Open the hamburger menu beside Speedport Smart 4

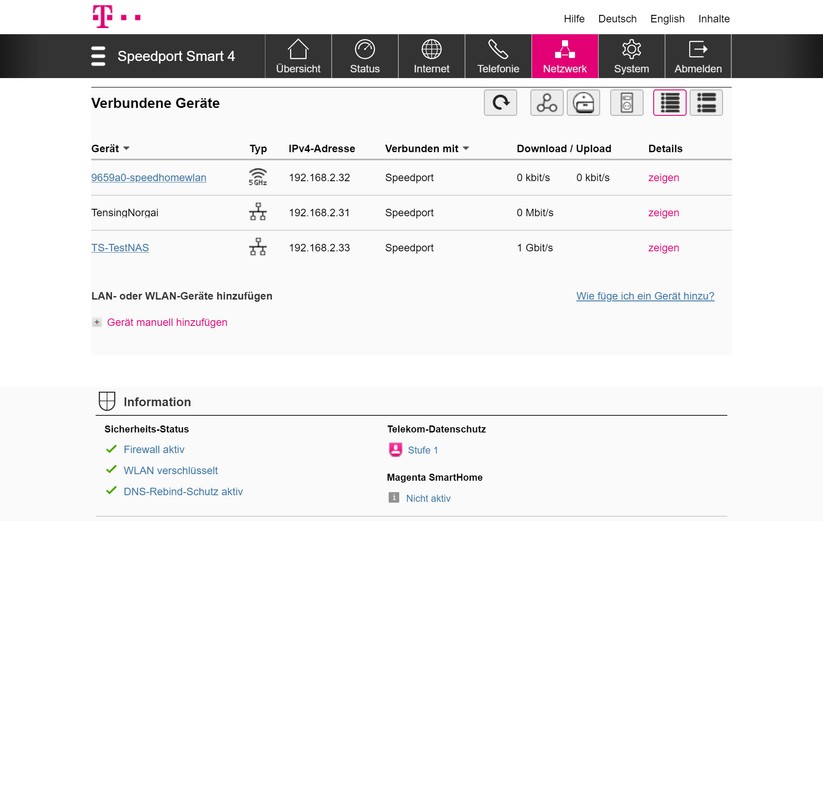[x=98, y=56]
